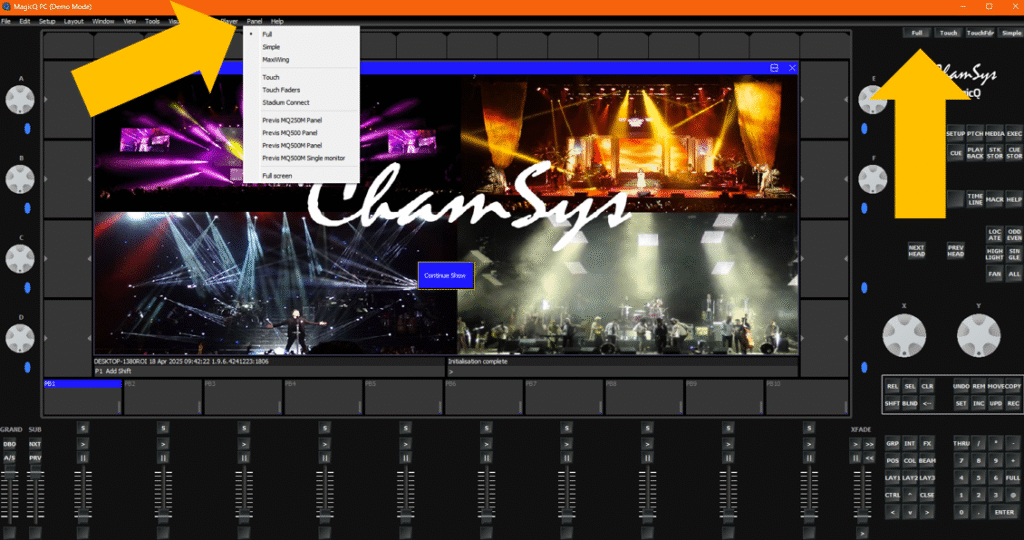Hit the REC record key
Viewport: 1024px width, 540px height.
pyautogui.click(x=1014, y=404)
